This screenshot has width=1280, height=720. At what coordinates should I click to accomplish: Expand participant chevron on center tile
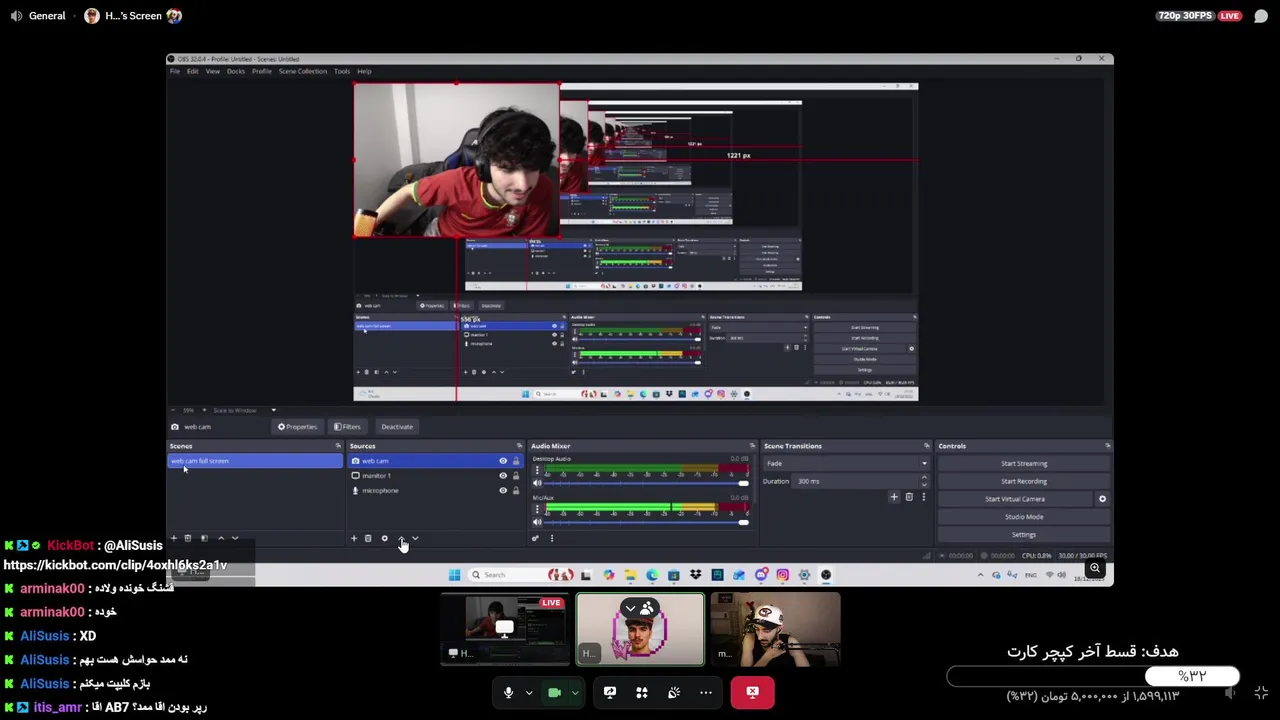point(630,608)
